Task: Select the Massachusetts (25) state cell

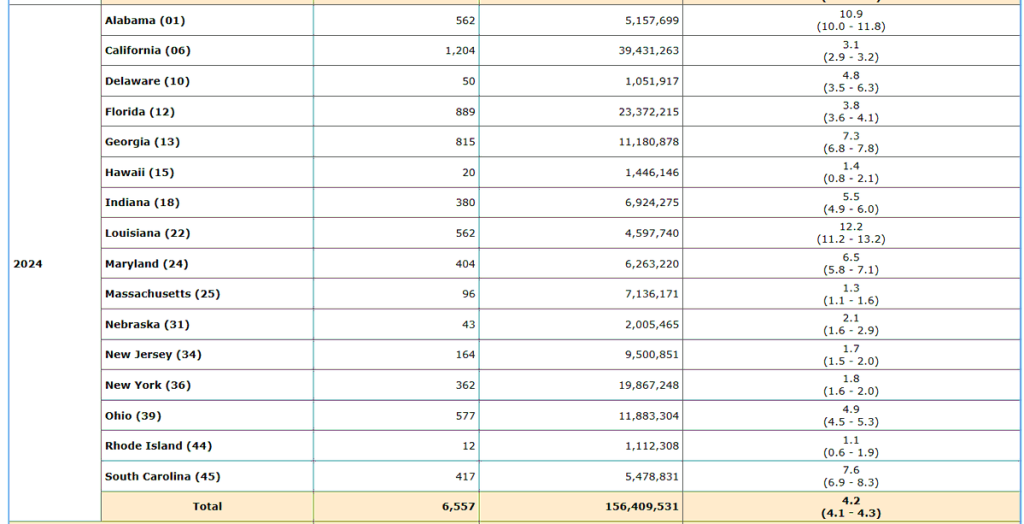Action: pos(162,293)
